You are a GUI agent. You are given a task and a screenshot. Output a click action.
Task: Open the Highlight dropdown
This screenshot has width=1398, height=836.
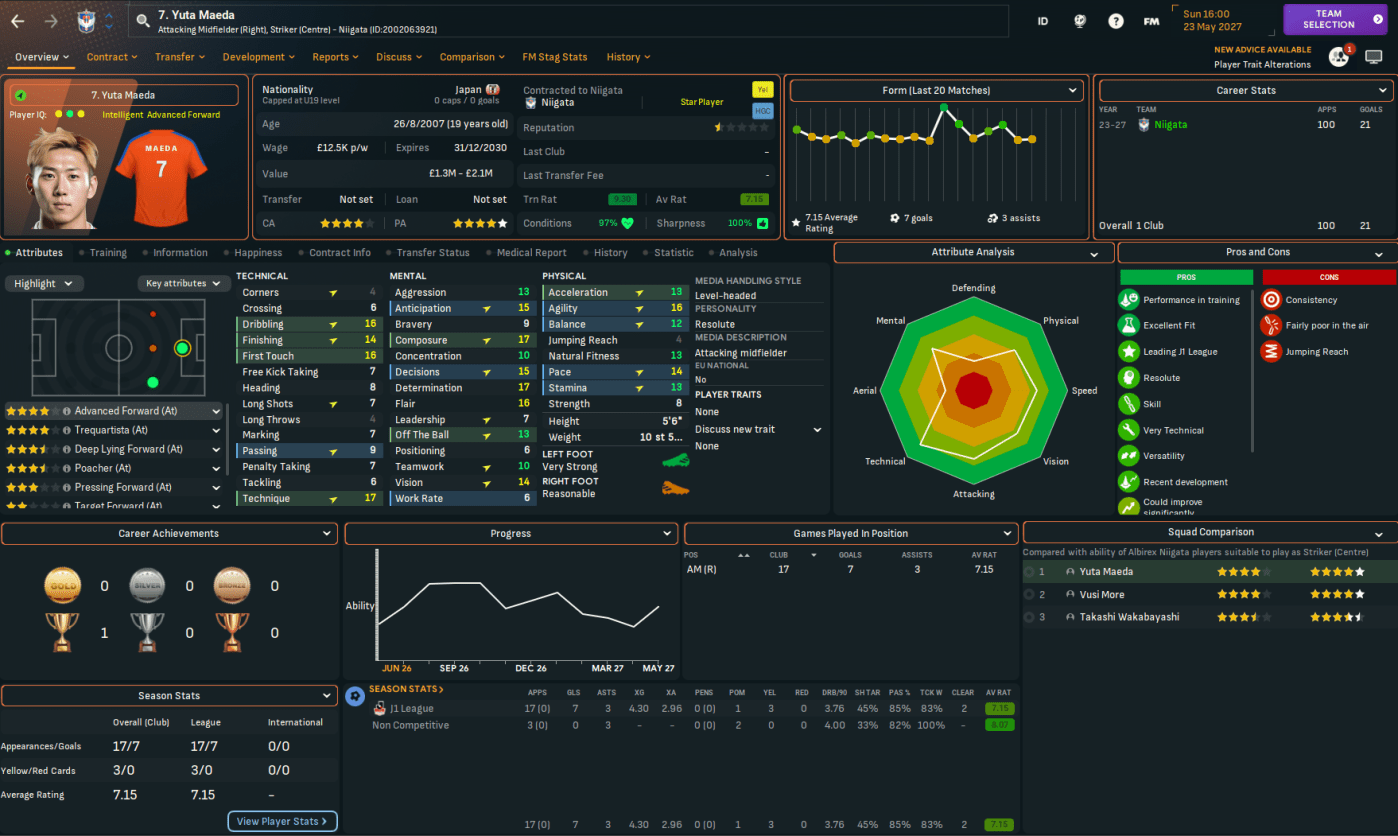pyautogui.click(x=43, y=284)
